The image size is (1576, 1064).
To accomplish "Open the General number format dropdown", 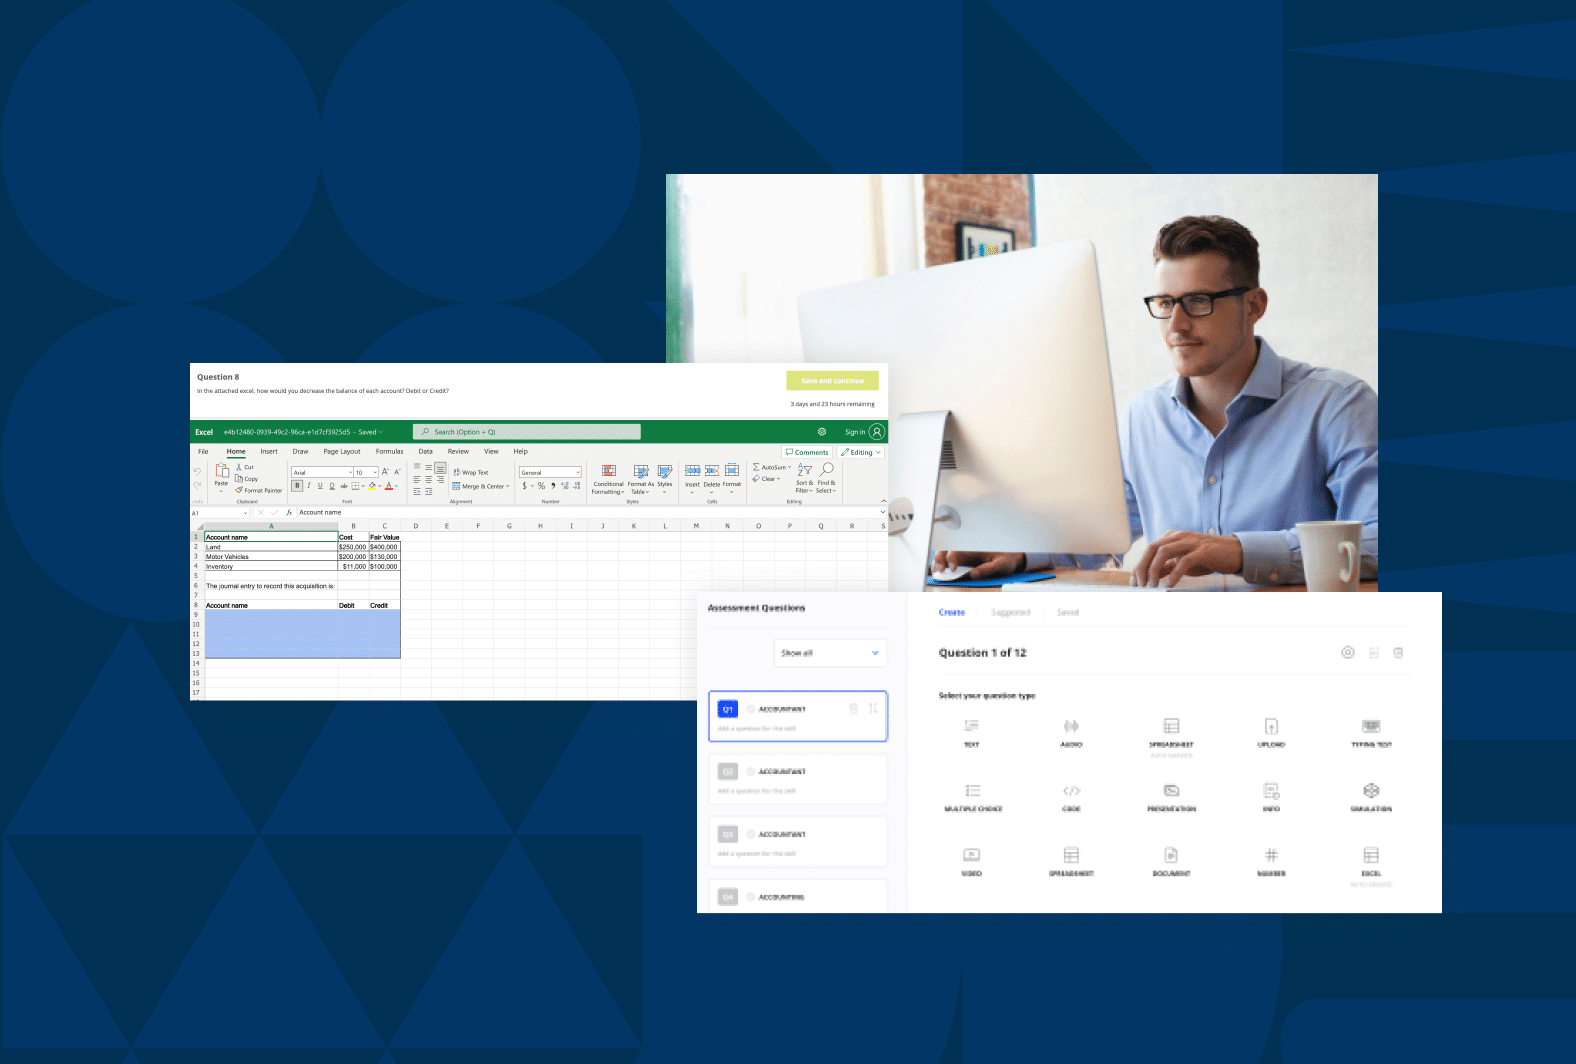I will point(550,472).
